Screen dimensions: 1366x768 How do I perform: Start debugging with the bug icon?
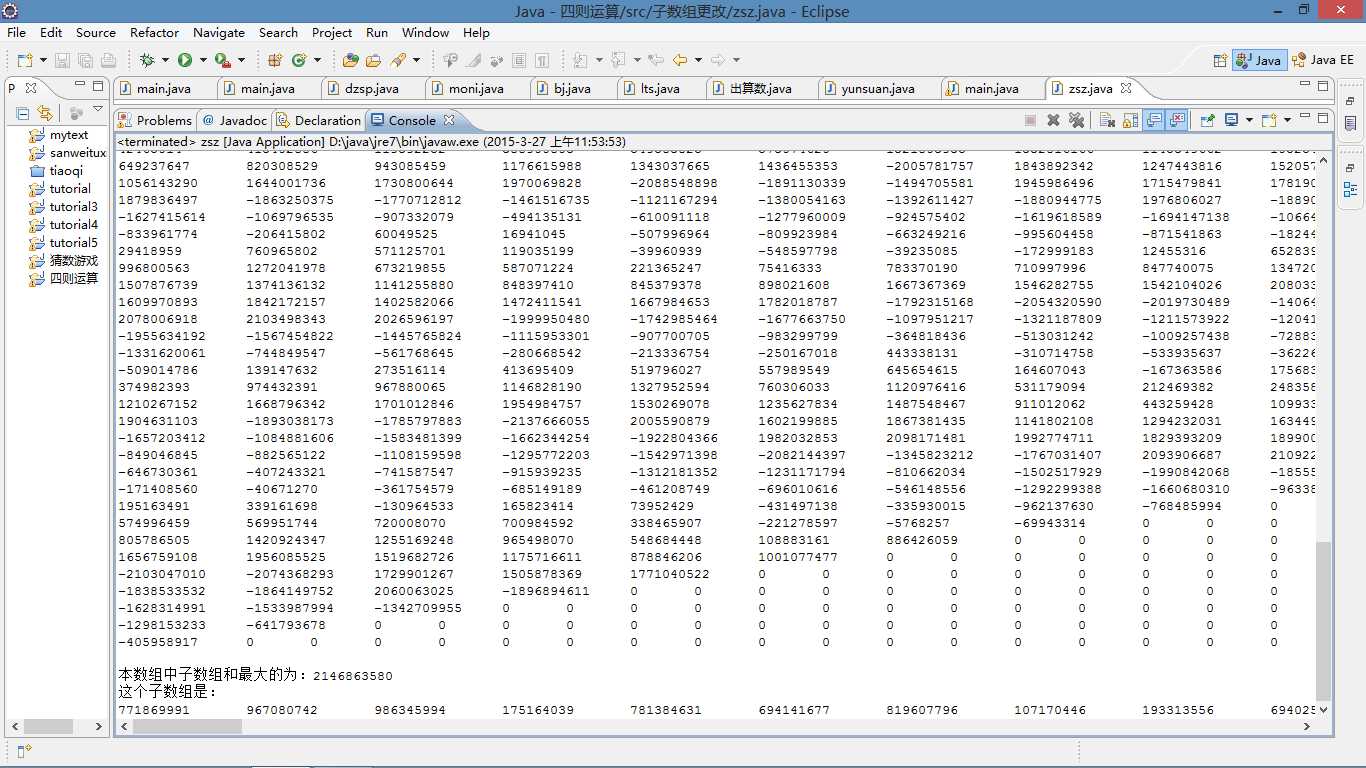[147, 61]
